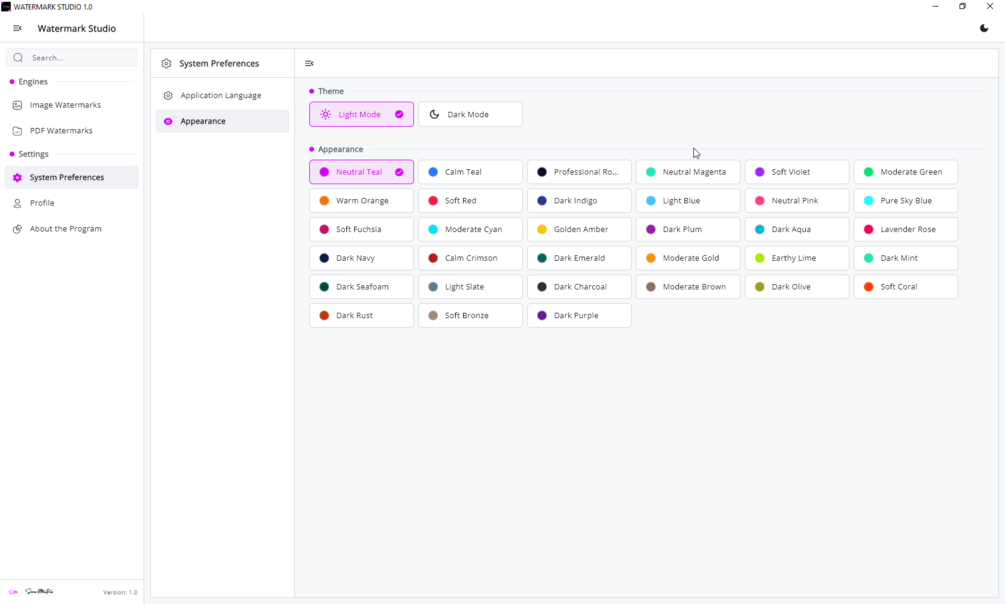Click the About the Program icon
This screenshot has width=1005, height=604.
(17, 229)
